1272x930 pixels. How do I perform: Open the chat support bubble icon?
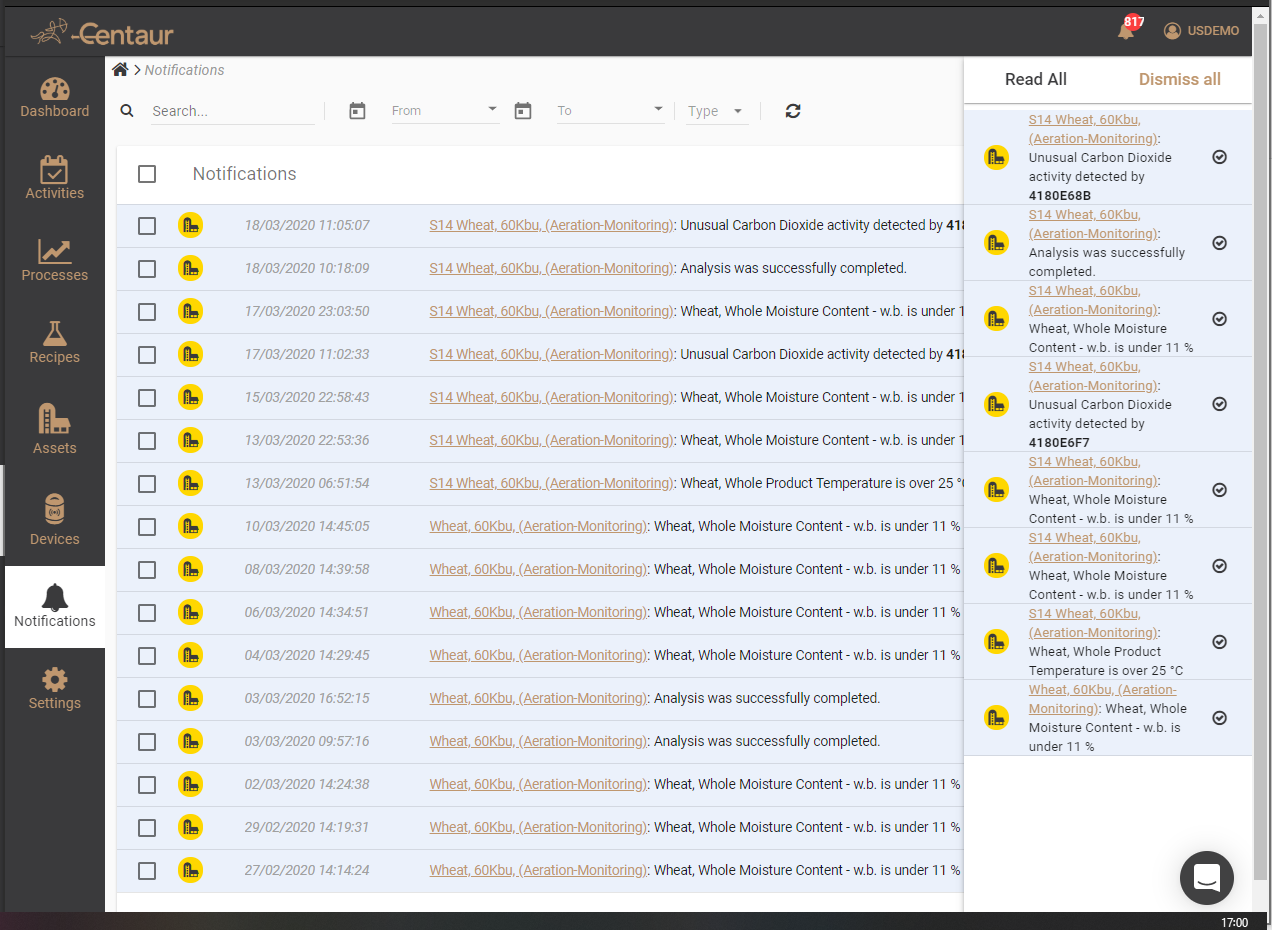coord(1206,877)
